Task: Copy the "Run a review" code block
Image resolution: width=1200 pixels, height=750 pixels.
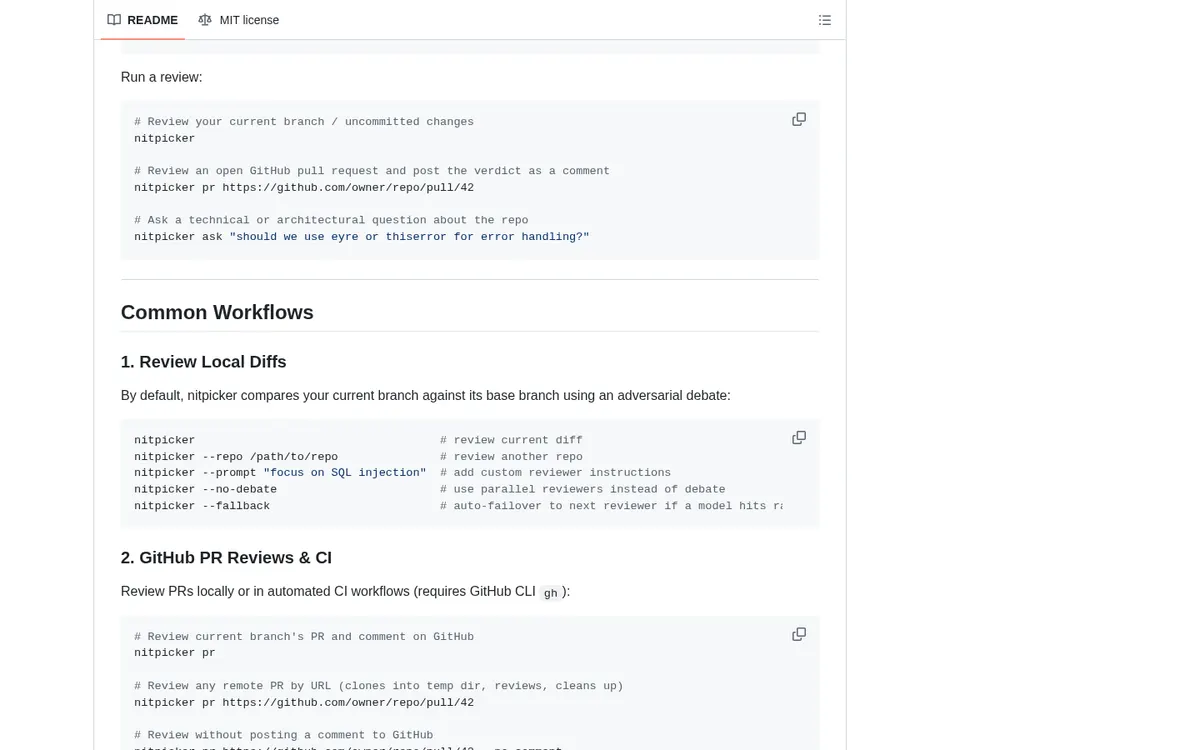Action: [x=799, y=119]
